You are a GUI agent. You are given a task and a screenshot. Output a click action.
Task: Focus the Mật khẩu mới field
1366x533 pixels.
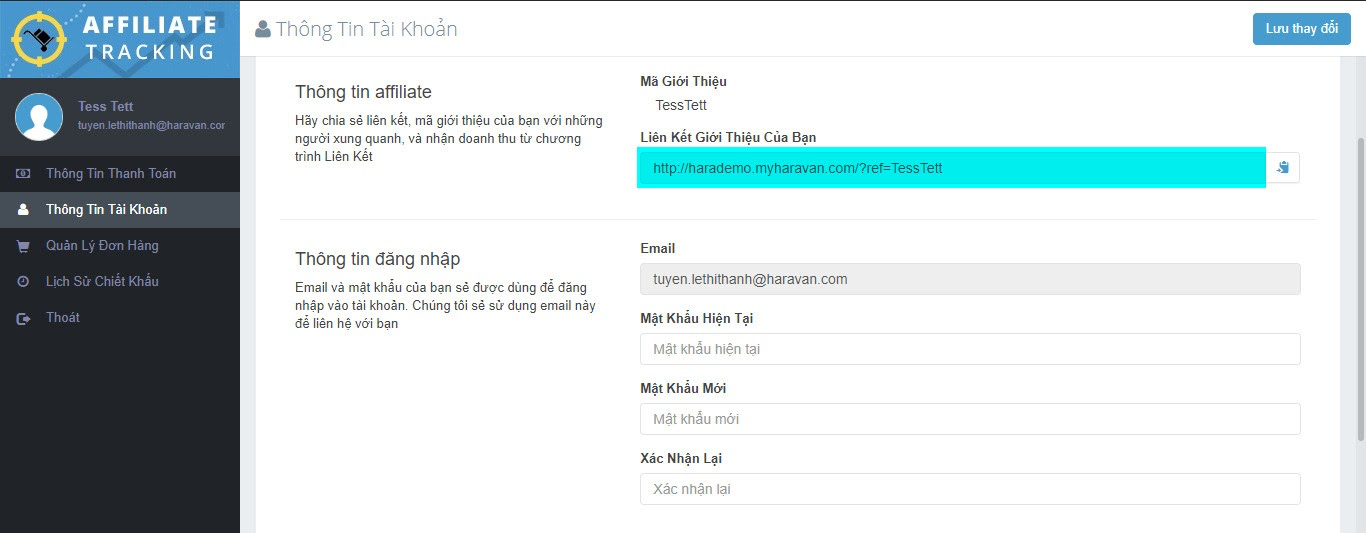click(x=970, y=419)
